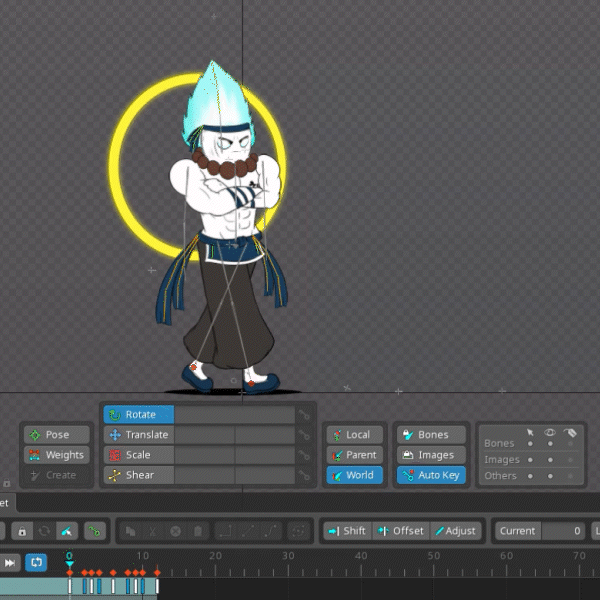This screenshot has height=600, width=600.
Task: Toggle the highlighted brush filter icon
Action: [x=67, y=531]
